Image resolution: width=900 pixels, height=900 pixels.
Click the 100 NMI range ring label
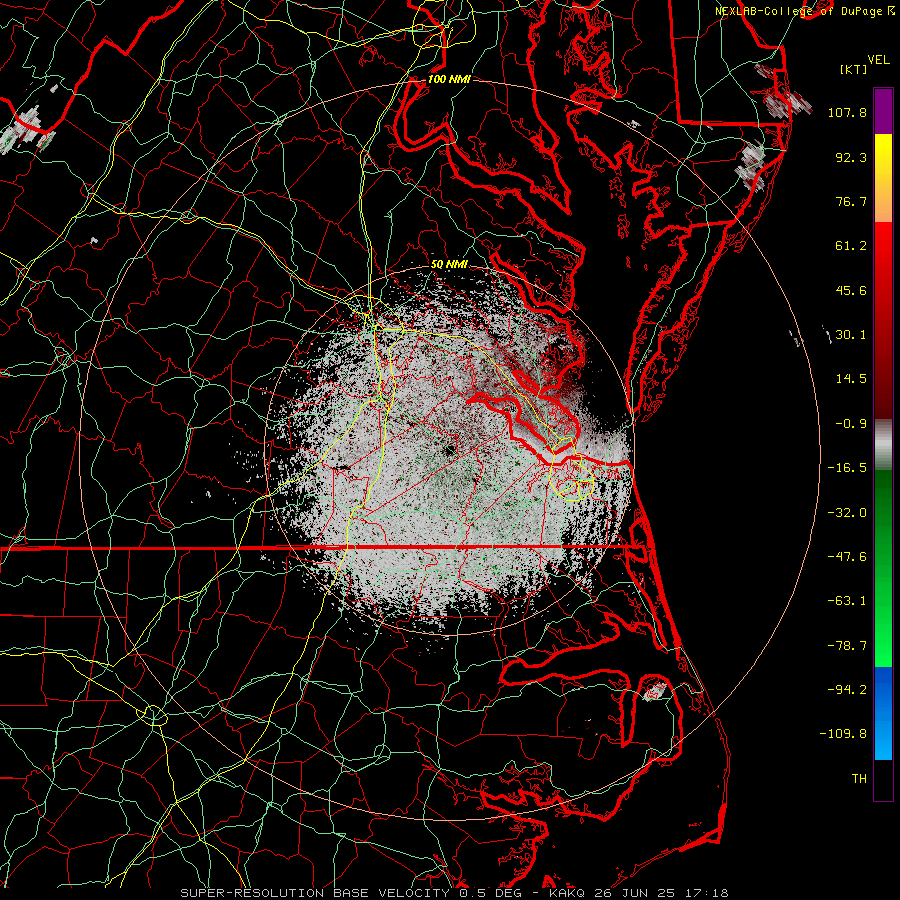(x=449, y=79)
